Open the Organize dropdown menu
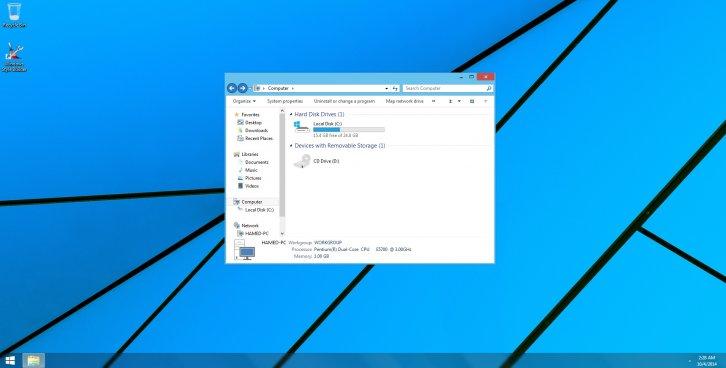 pos(244,101)
